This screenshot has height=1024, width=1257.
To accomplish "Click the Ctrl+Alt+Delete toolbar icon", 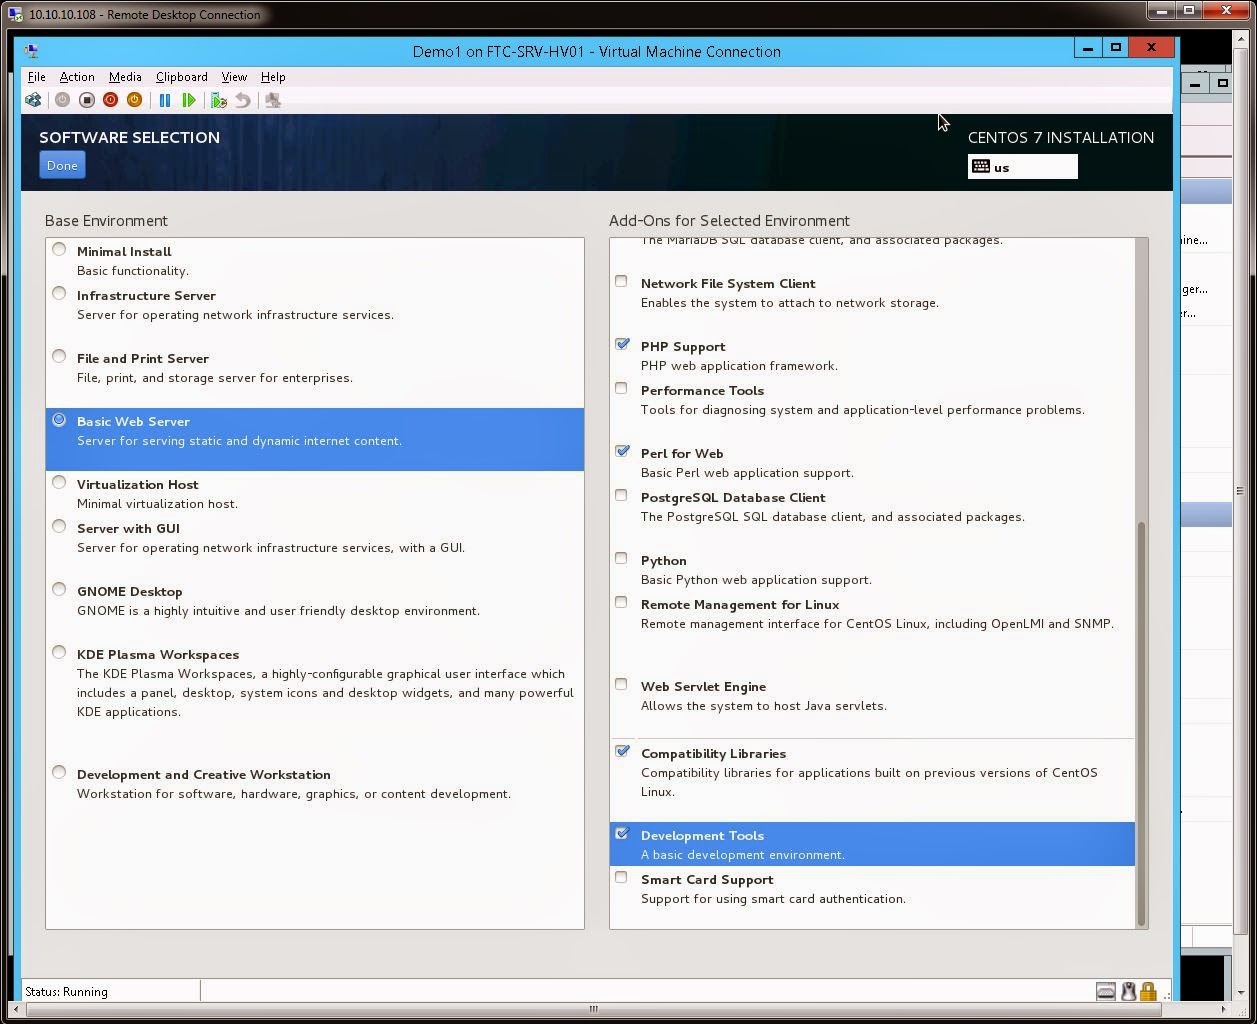I will point(33,100).
